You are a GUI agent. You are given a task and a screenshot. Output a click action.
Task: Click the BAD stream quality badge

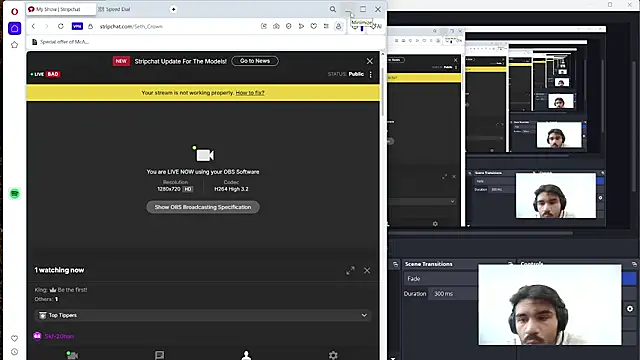coord(53,74)
